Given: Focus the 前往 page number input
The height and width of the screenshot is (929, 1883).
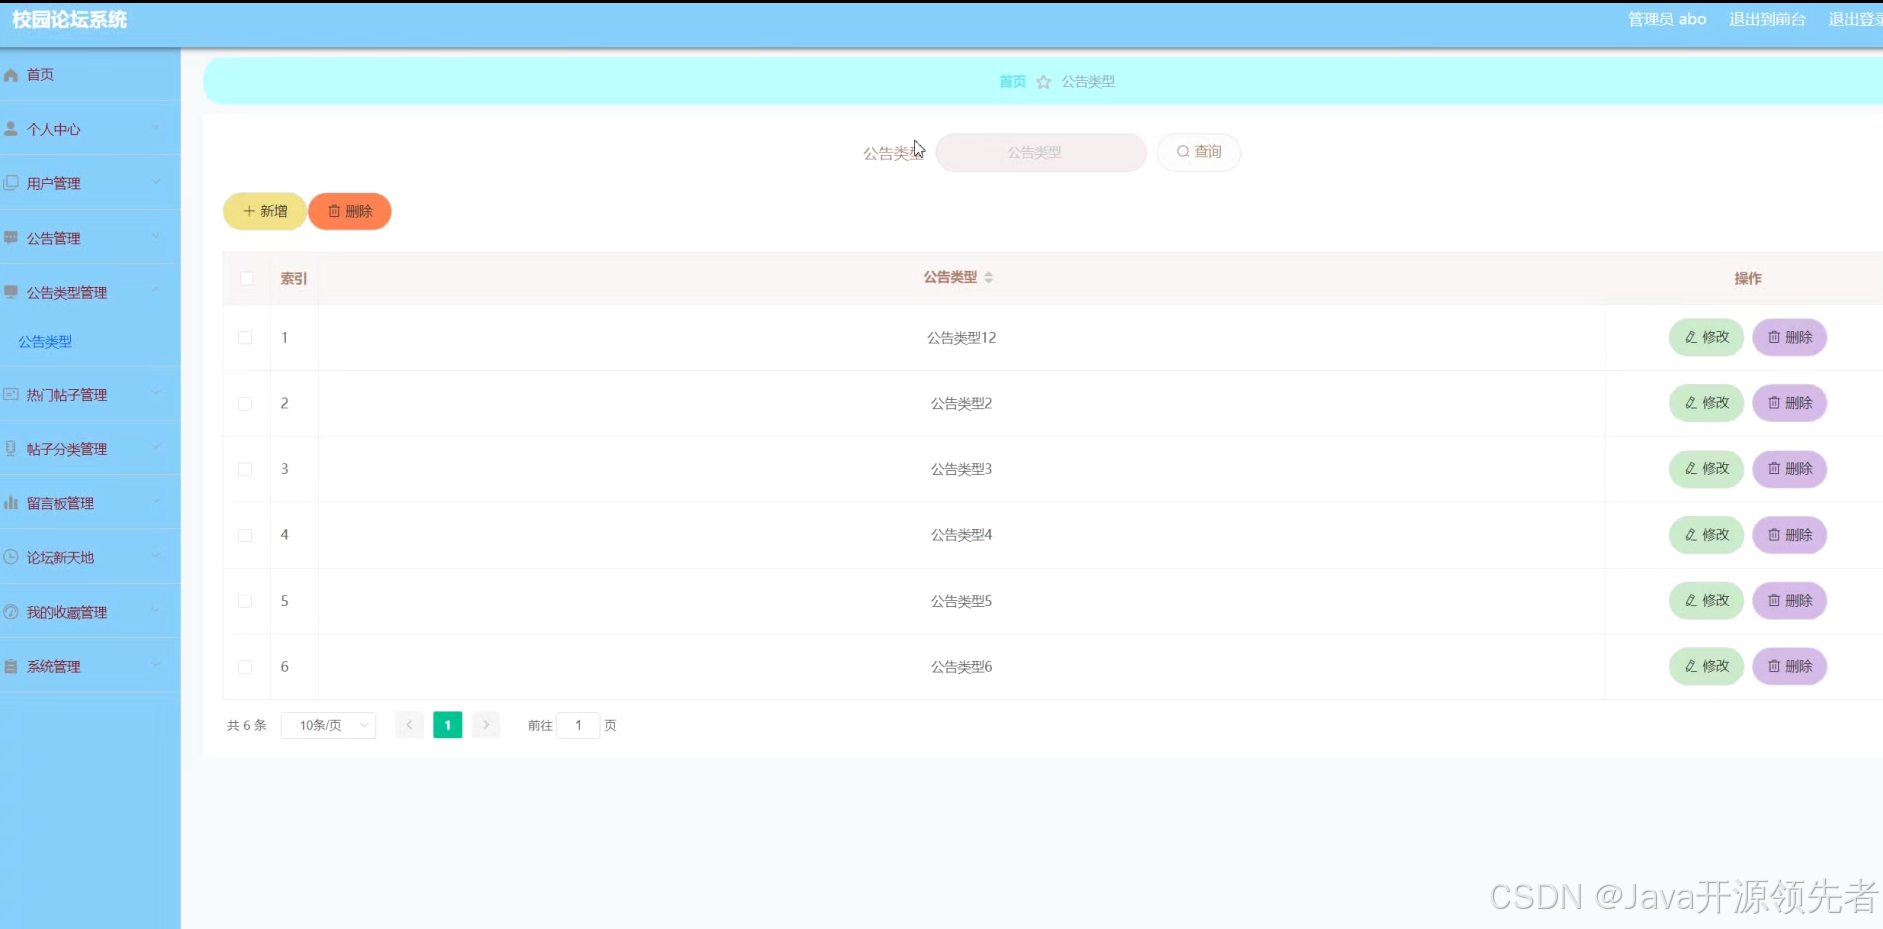Looking at the screenshot, I should click(x=578, y=725).
